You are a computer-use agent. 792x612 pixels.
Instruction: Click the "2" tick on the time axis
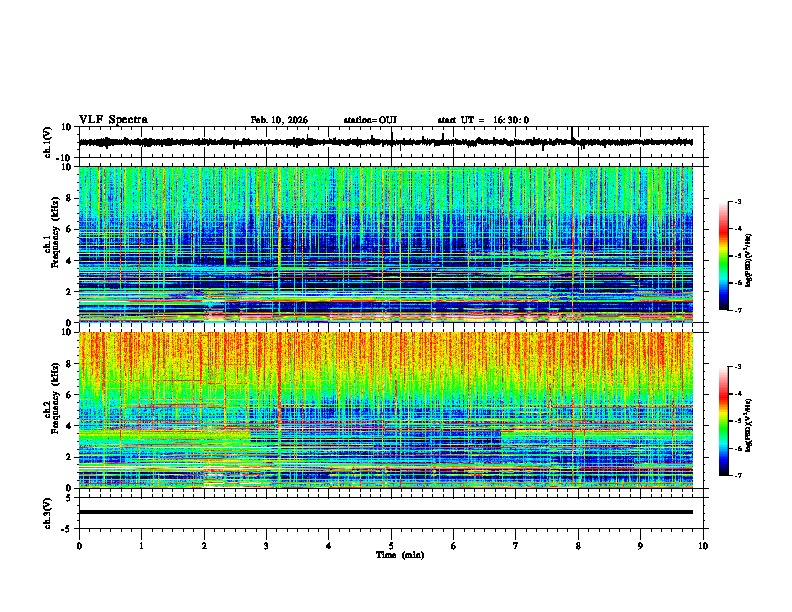(204, 546)
